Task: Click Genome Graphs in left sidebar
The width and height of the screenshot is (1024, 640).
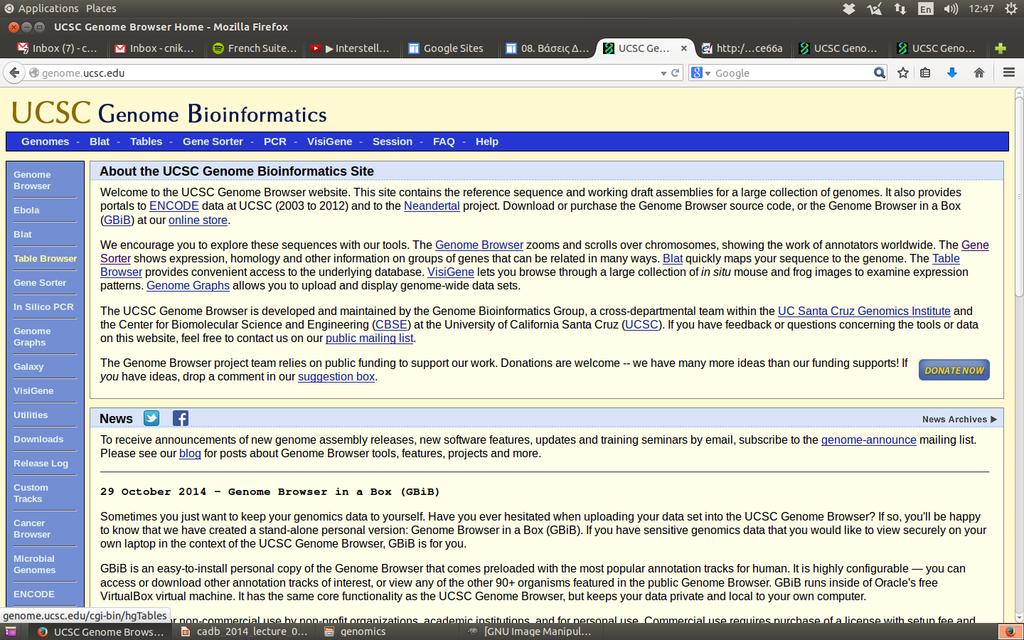Action: tap(32, 336)
